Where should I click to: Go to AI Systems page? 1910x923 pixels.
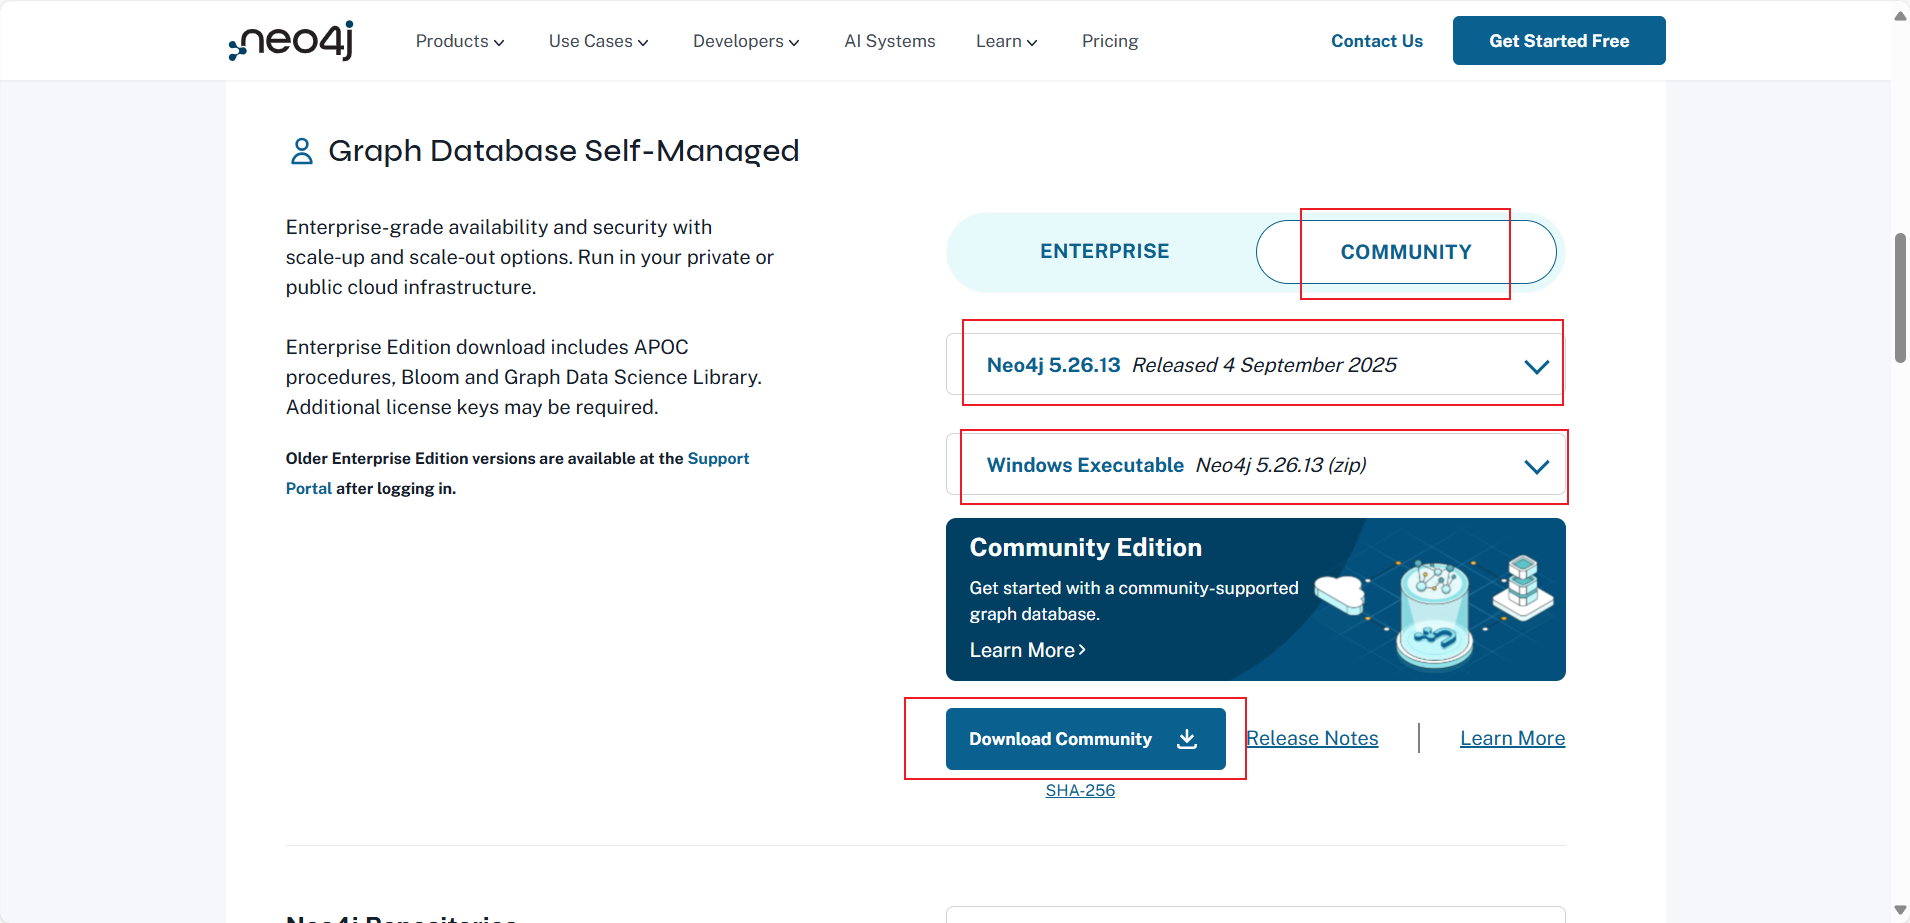point(890,41)
